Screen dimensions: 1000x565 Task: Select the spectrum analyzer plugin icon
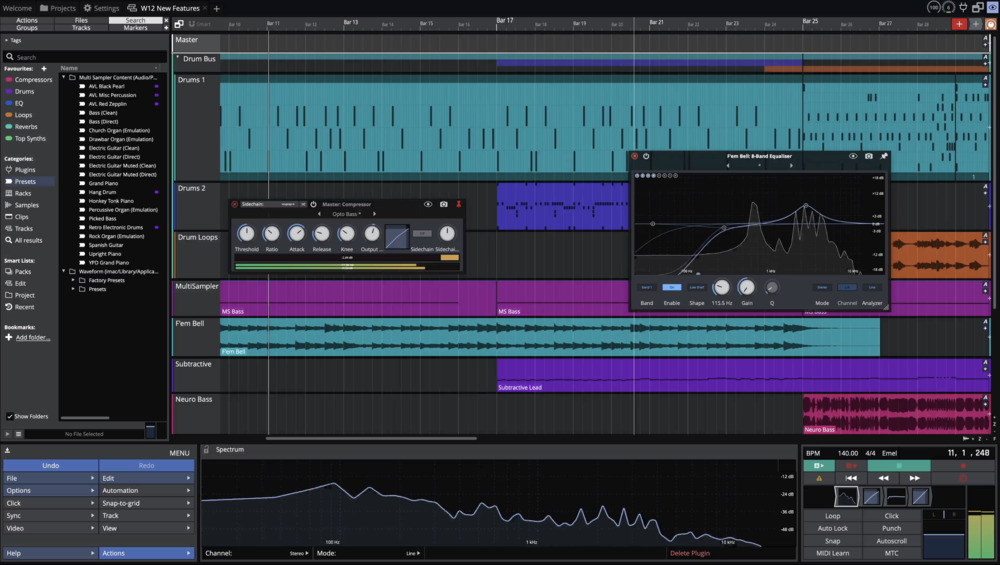[846, 497]
